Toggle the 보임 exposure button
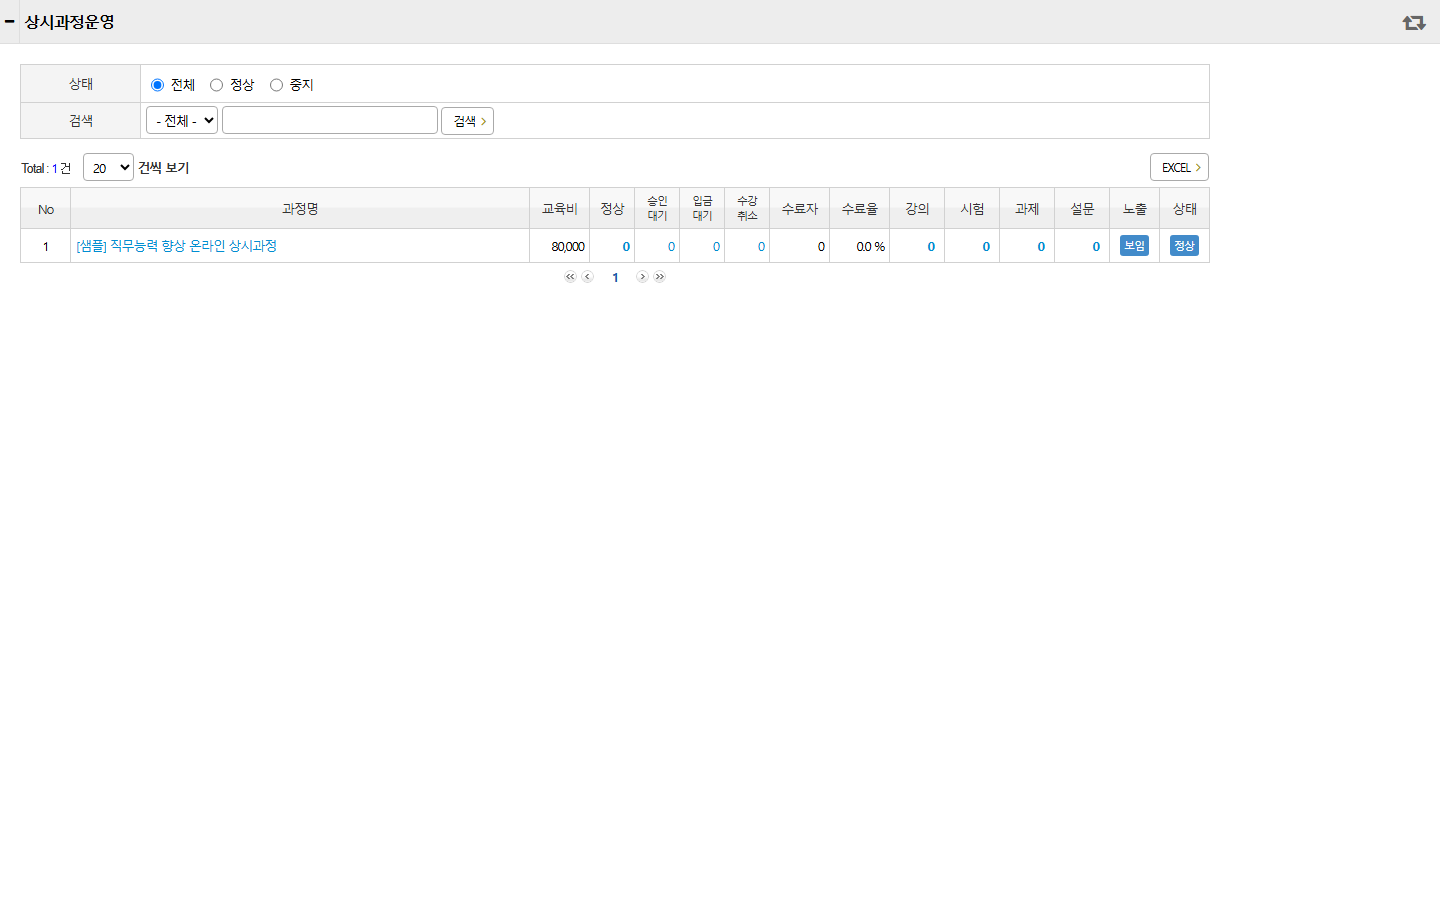Viewport: 1440px width, 900px height. tap(1134, 246)
